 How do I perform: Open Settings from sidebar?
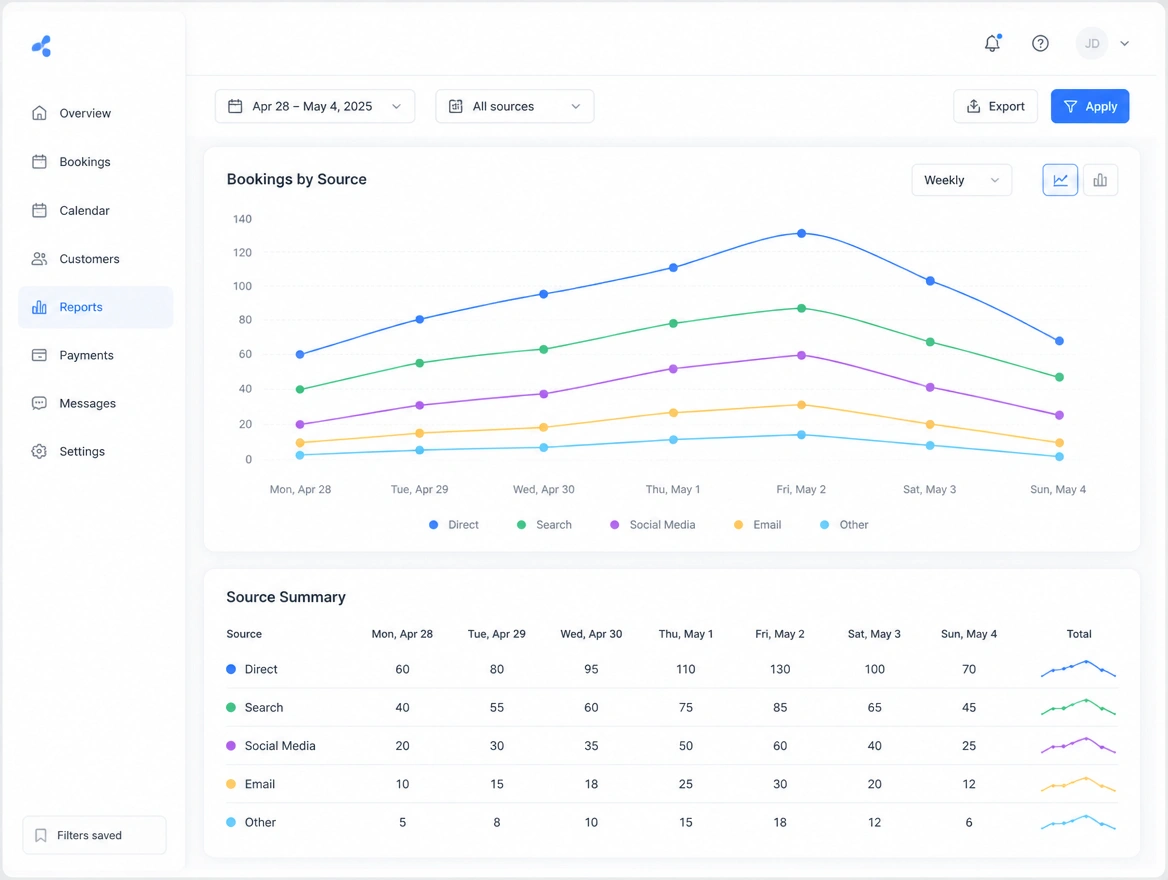point(95,452)
